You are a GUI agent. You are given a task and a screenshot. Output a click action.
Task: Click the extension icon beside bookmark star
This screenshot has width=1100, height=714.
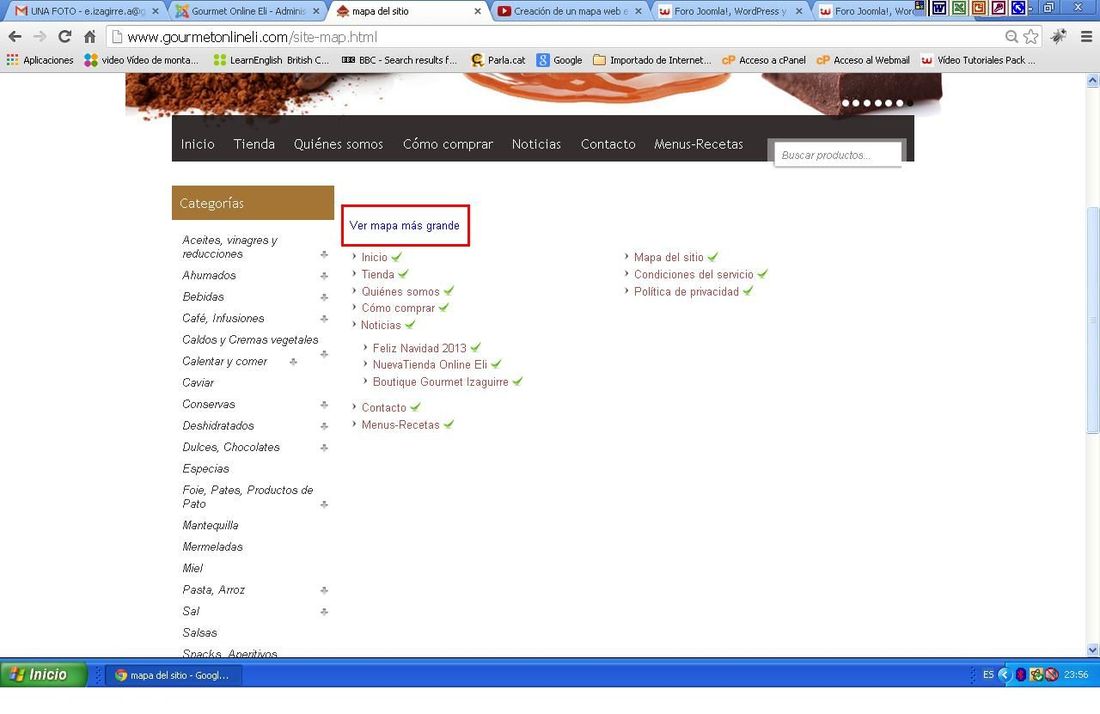pos(1059,36)
